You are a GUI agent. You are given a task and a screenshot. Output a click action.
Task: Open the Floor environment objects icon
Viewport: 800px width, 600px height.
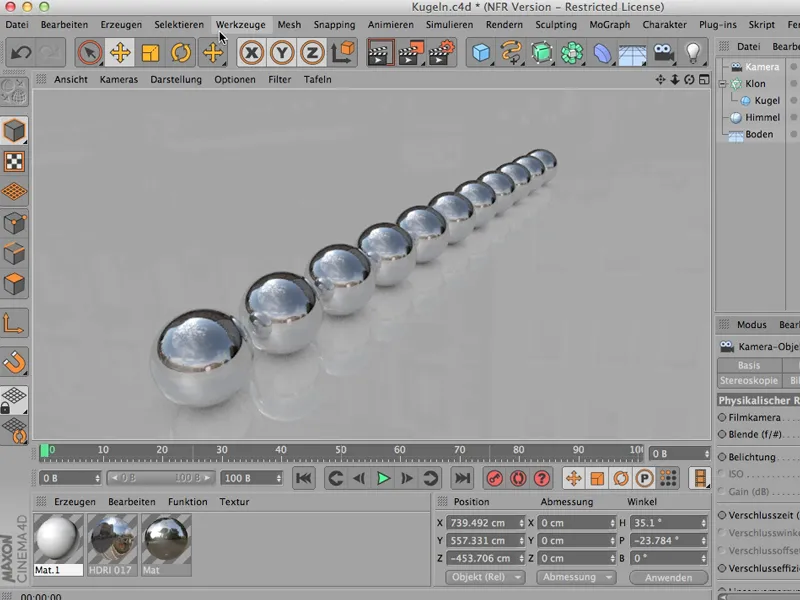coord(633,53)
